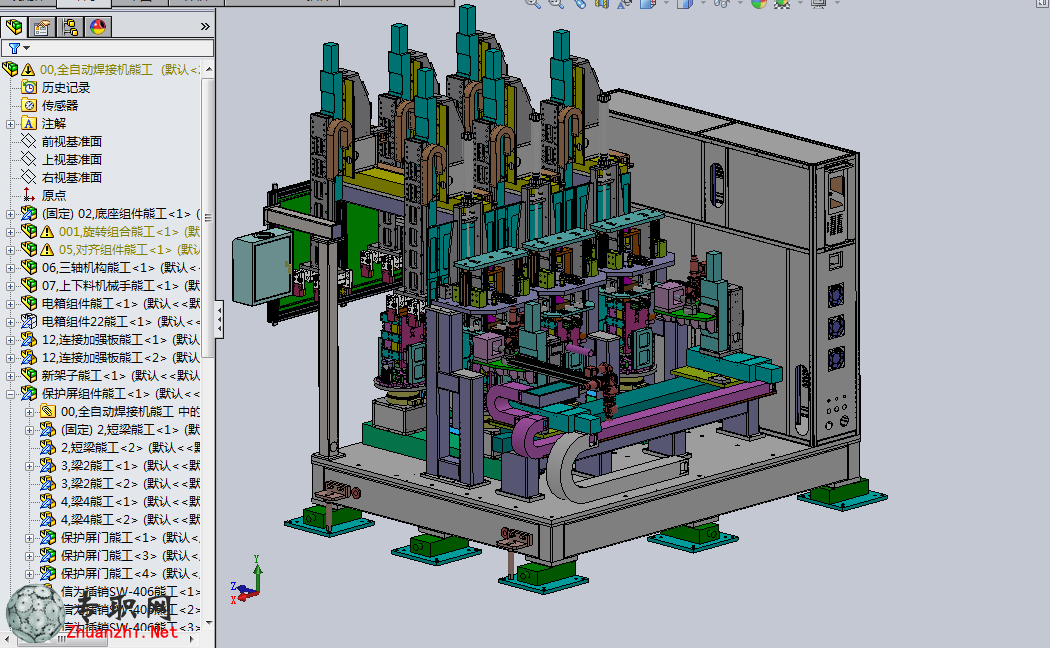This screenshot has height=648, width=1050.
Task: Select the 001,旋转组合能工<1> warning component
Action: 119,232
